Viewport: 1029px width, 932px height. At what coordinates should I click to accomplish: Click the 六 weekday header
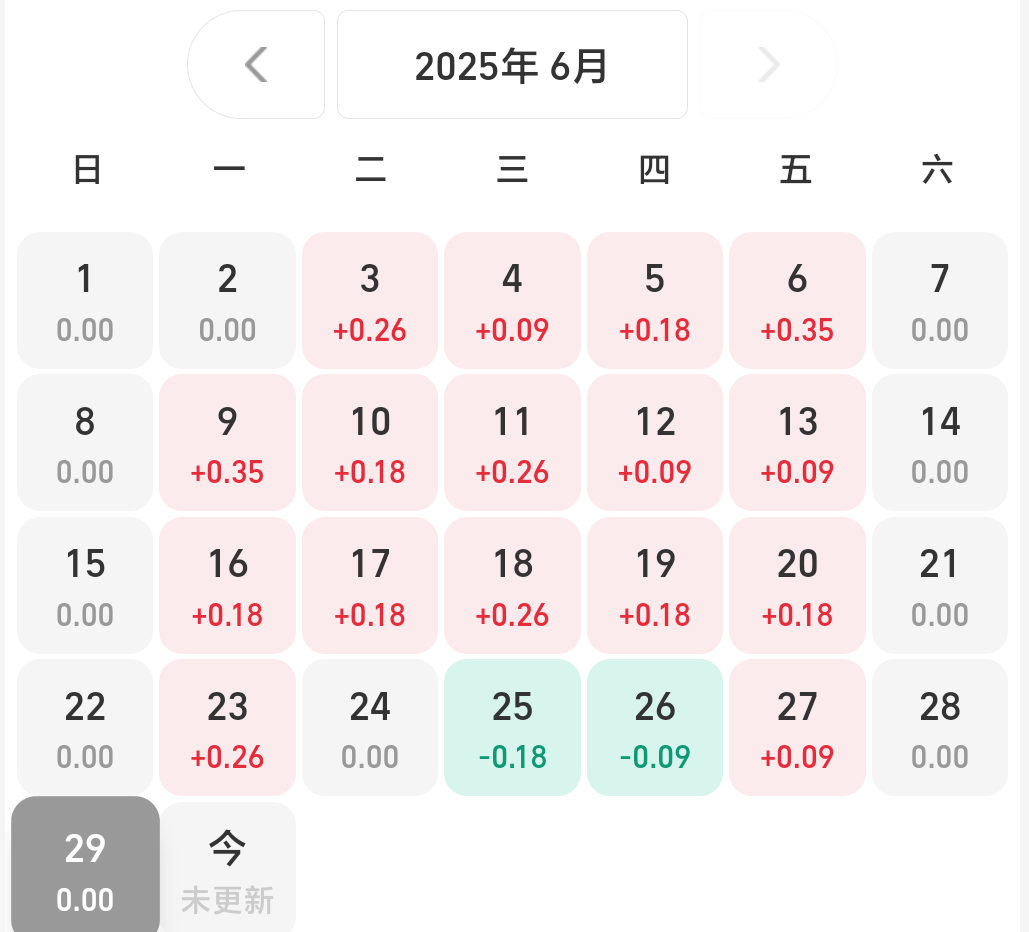937,169
